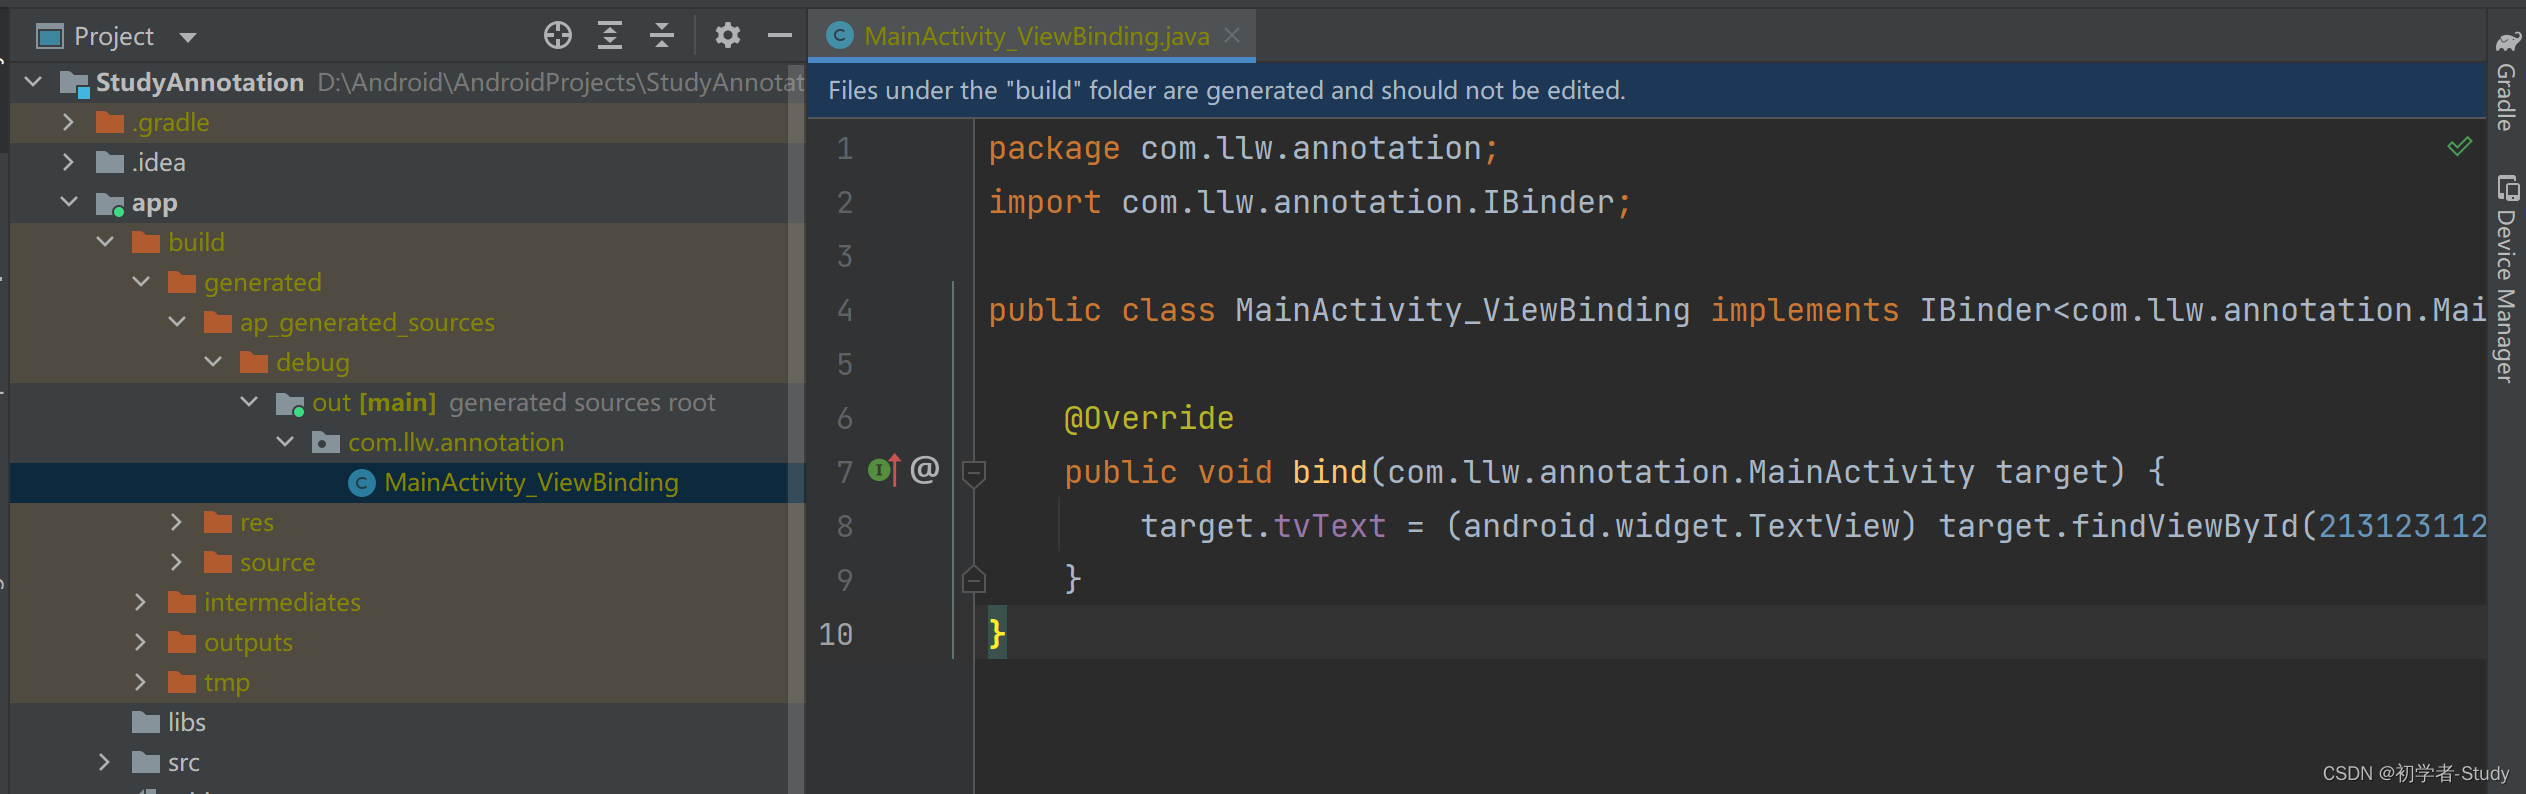This screenshot has width=2526, height=794.
Task: Select the libs folder row
Action: [408, 722]
